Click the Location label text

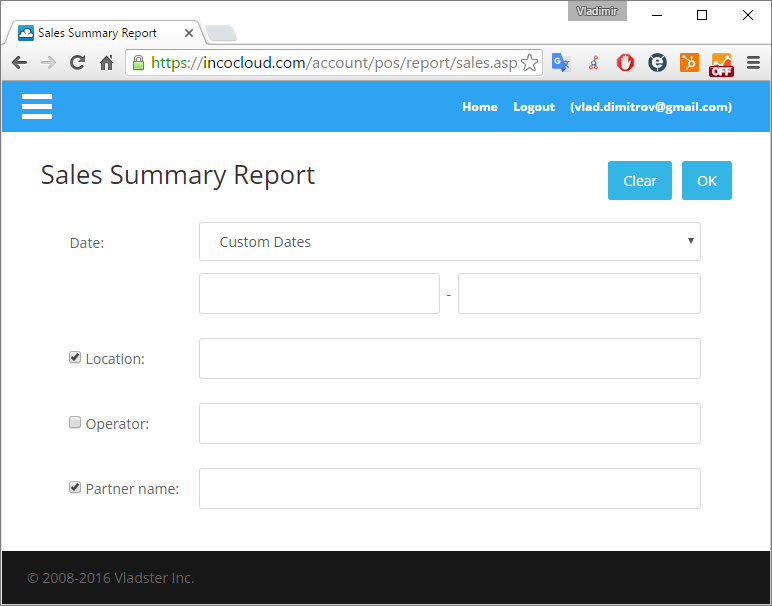click(115, 359)
